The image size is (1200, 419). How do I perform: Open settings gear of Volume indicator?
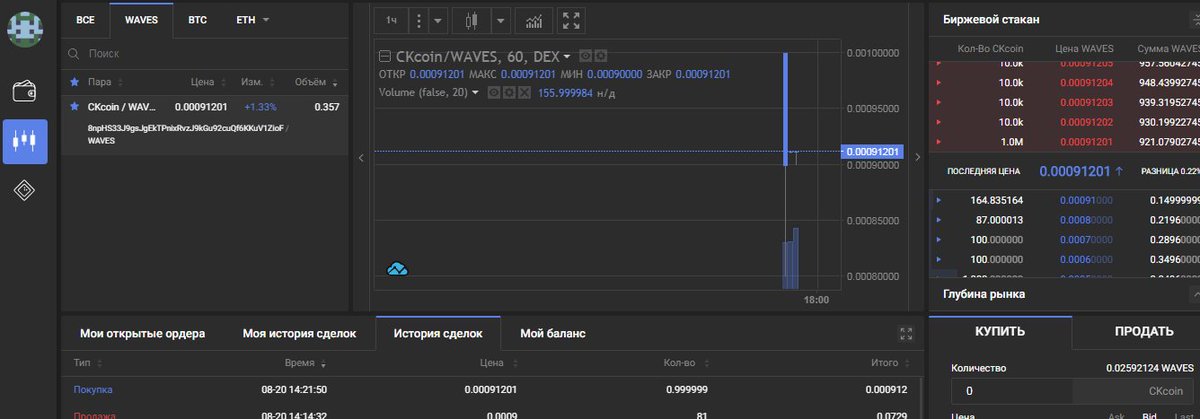pos(509,92)
